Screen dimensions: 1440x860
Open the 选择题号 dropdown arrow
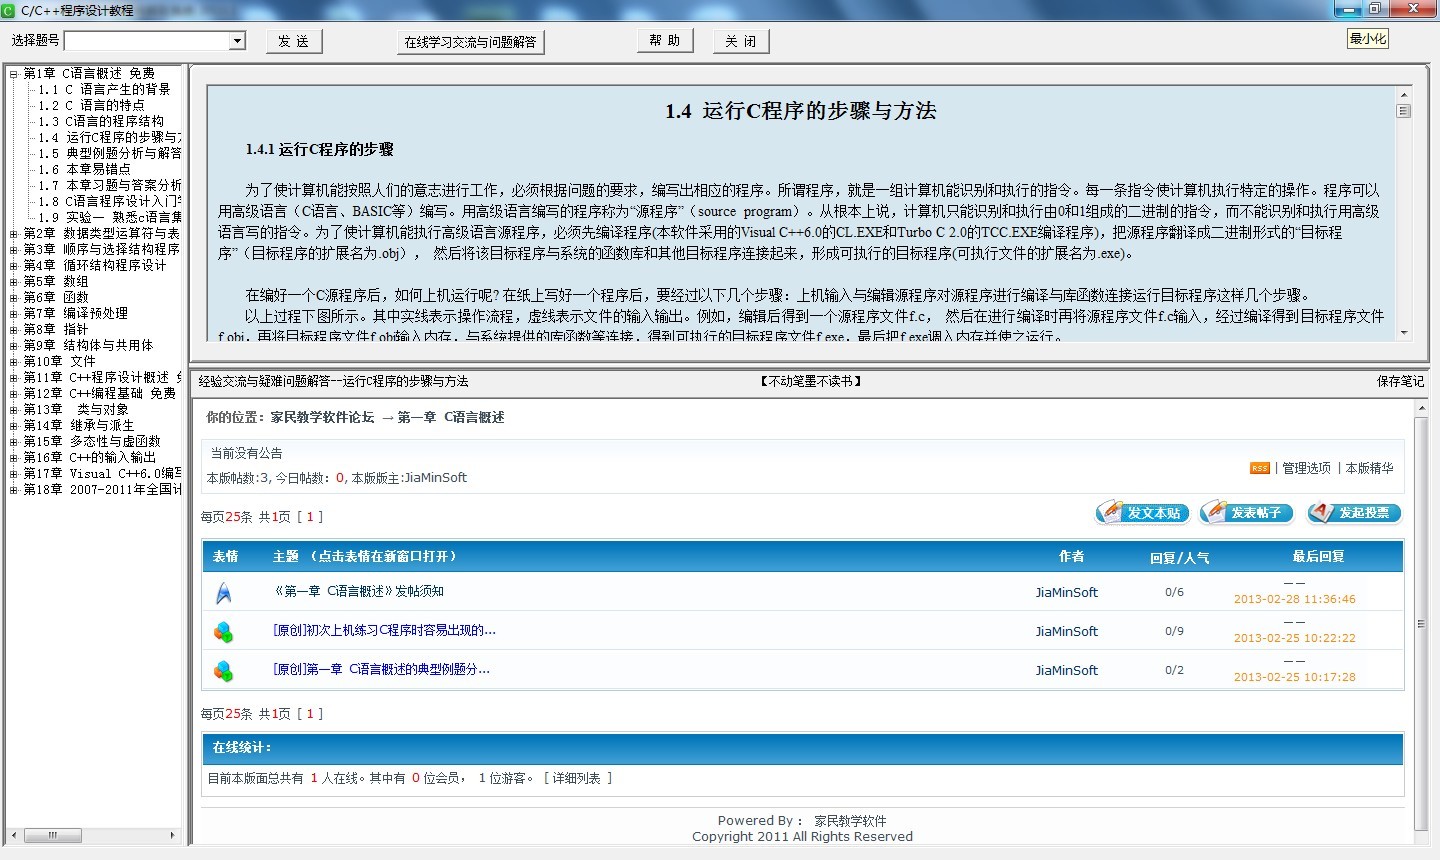(x=237, y=41)
